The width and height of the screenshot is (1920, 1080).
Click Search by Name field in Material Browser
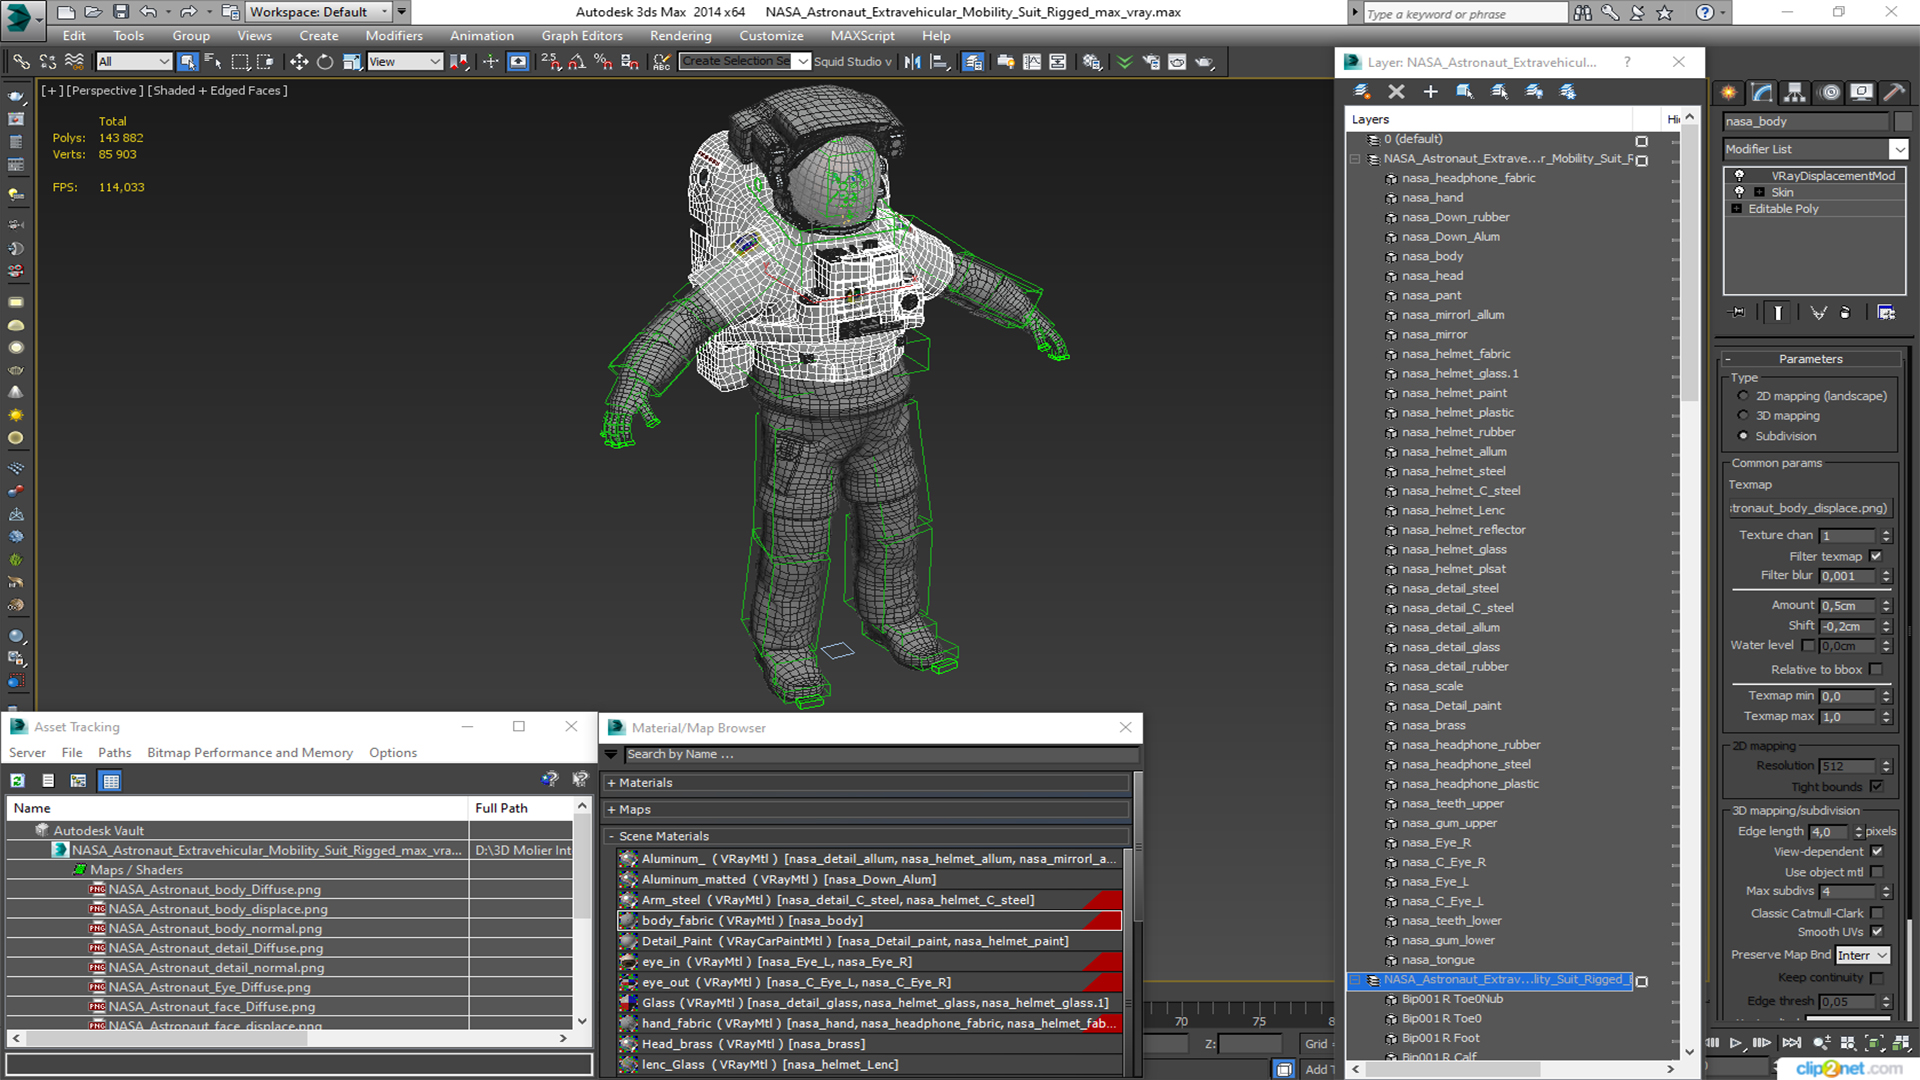tap(880, 755)
